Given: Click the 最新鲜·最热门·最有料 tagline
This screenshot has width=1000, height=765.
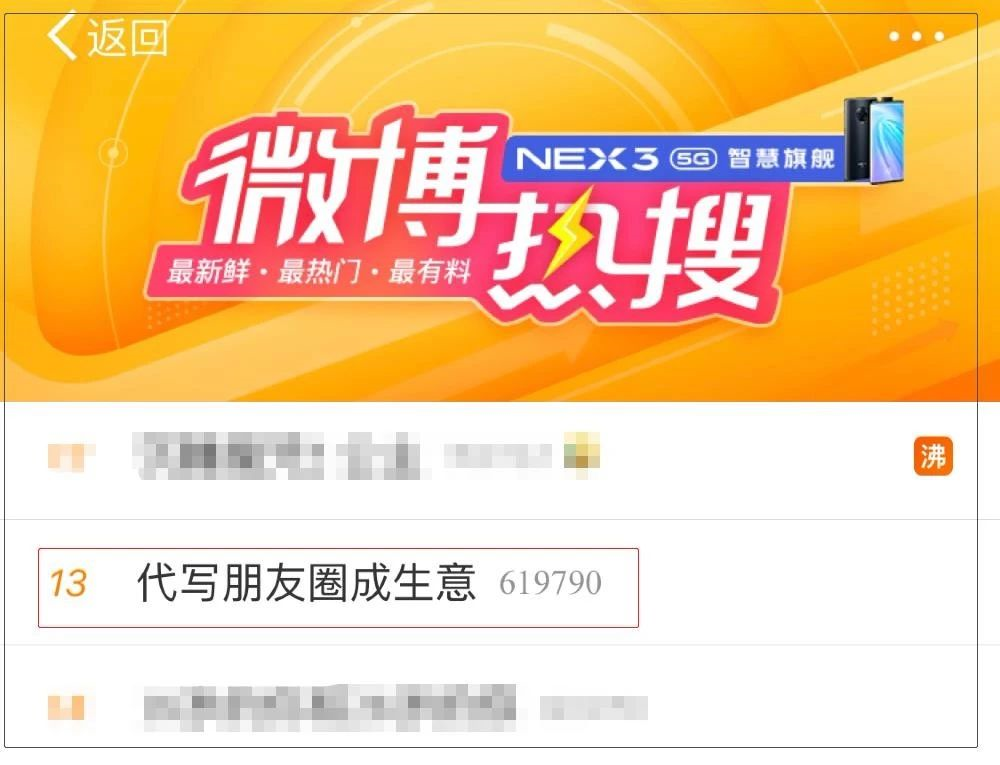Looking at the screenshot, I should (x=319, y=271).
